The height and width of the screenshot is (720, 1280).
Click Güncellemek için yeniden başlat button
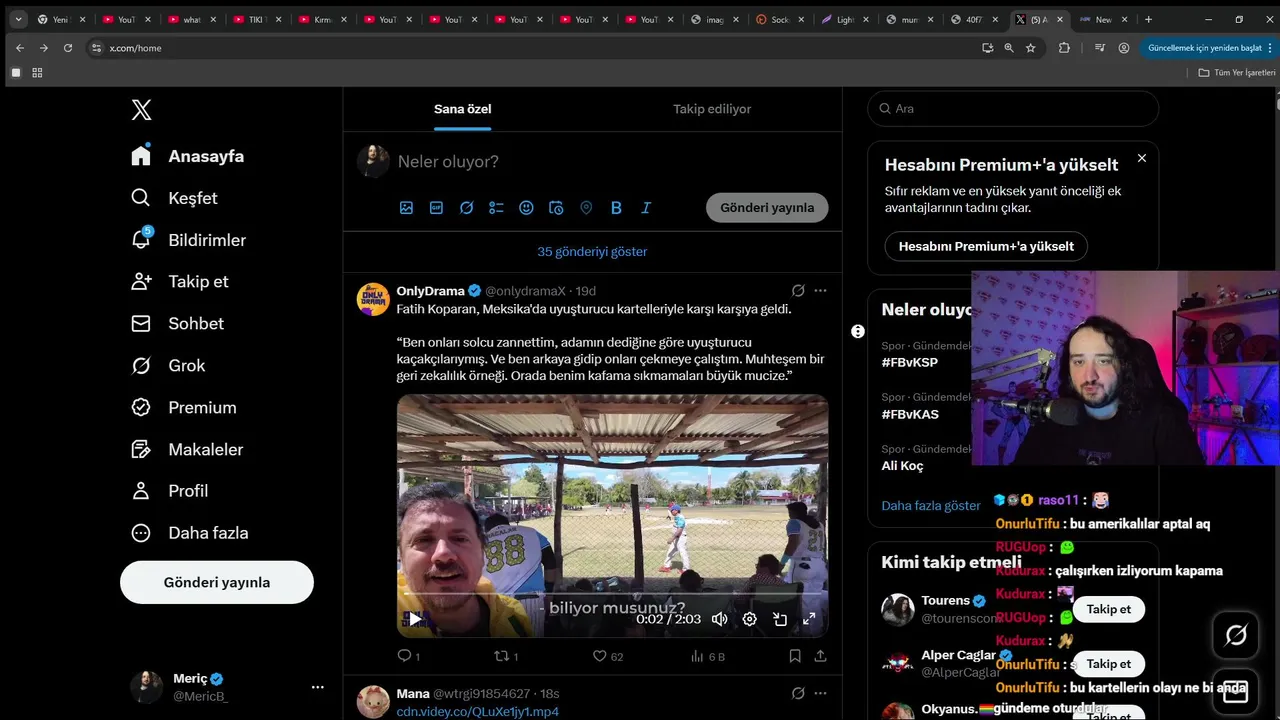pos(1204,48)
